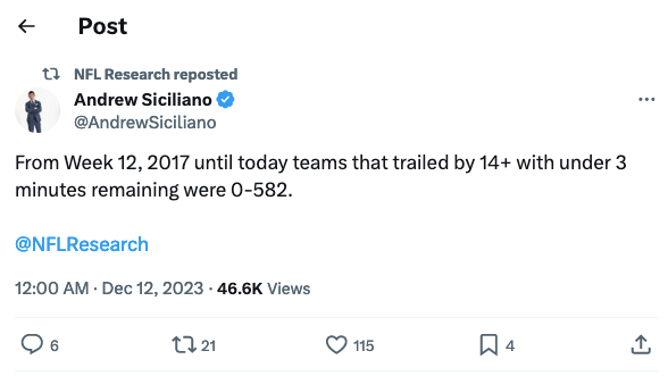Viewport: 668px width, 376px height.
Task: Click the reply speech bubble icon
Action: click(x=32, y=344)
